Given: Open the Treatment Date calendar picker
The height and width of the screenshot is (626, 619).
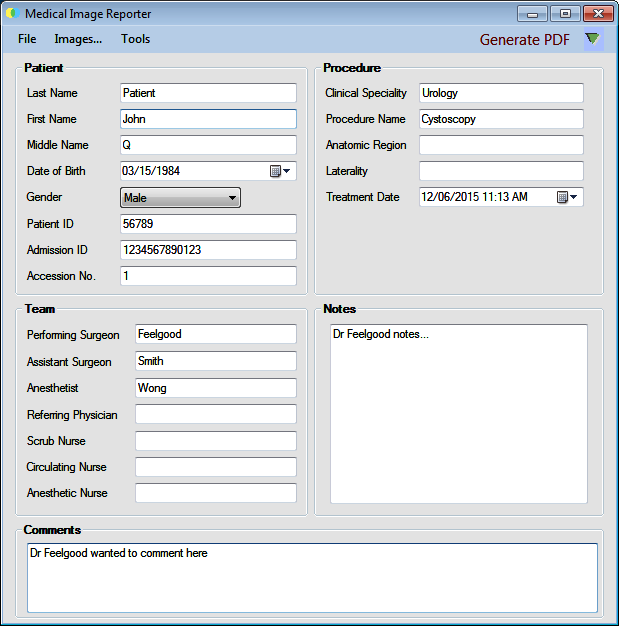Looking at the screenshot, I should 567,197.
